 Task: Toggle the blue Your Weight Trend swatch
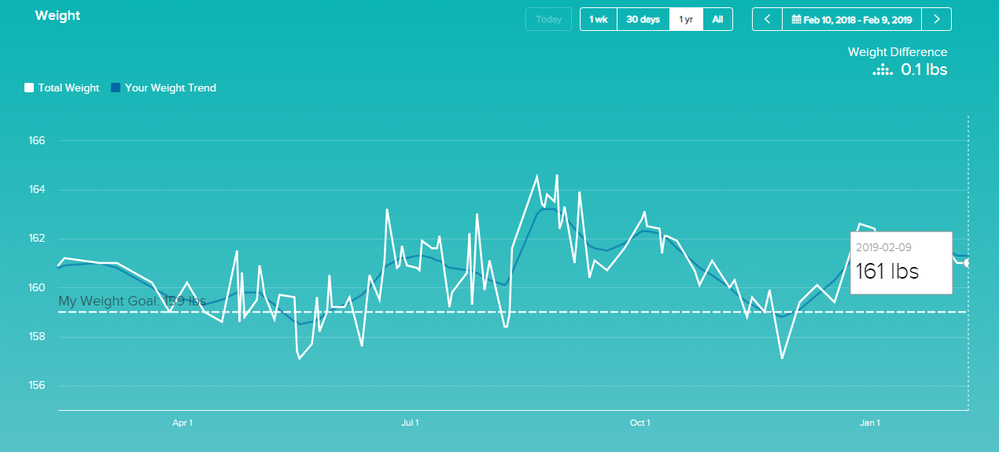click(116, 88)
